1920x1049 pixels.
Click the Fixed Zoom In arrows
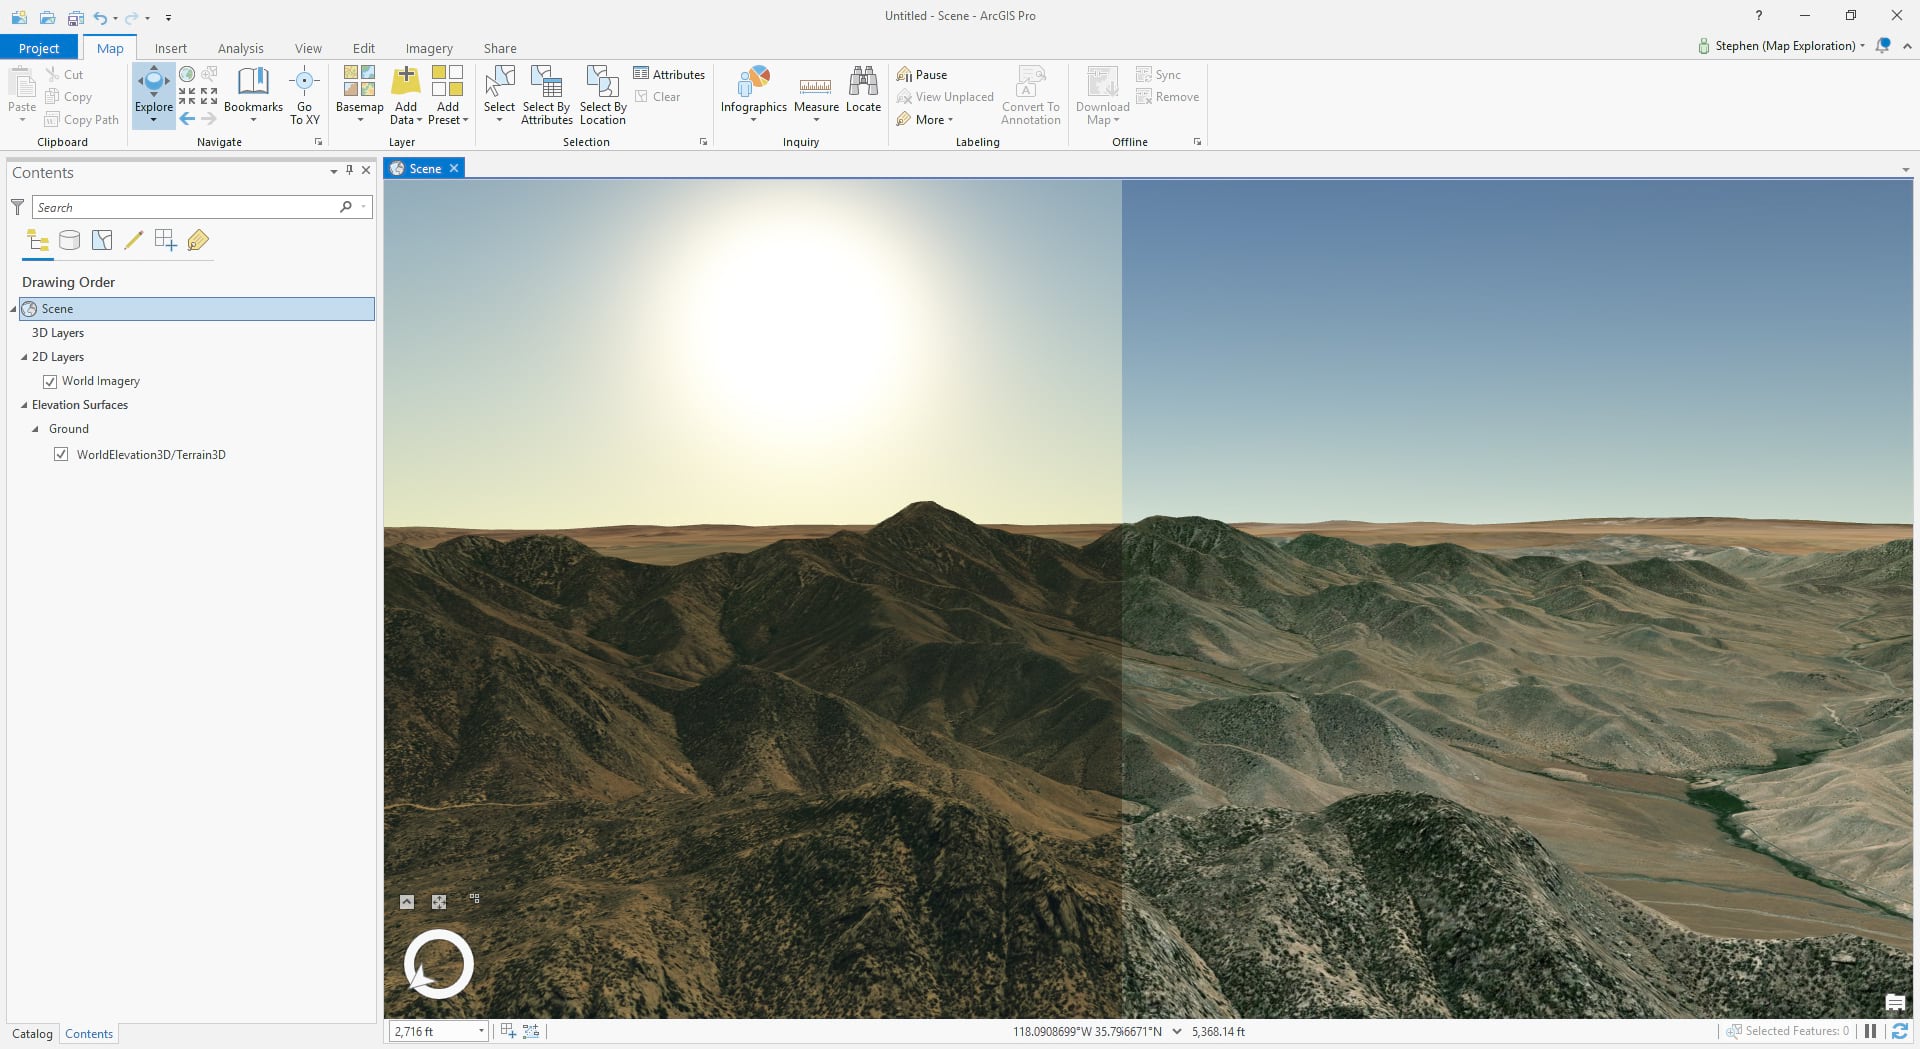[x=187, y=96]
